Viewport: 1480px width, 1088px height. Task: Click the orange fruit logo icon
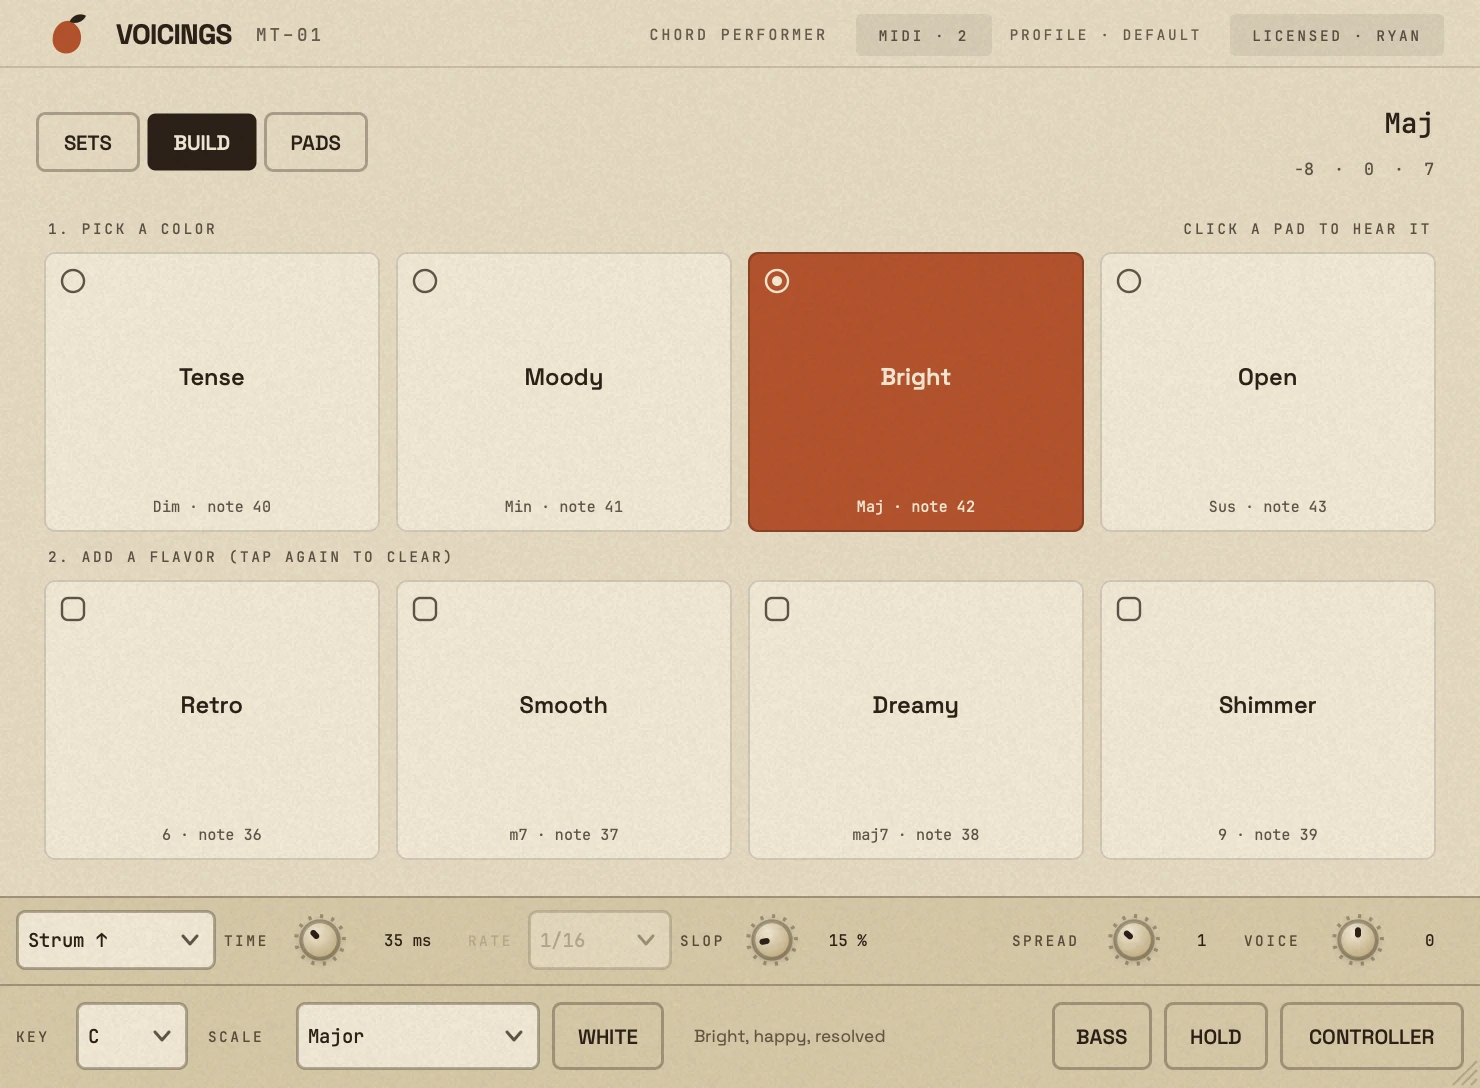[68, 34]
